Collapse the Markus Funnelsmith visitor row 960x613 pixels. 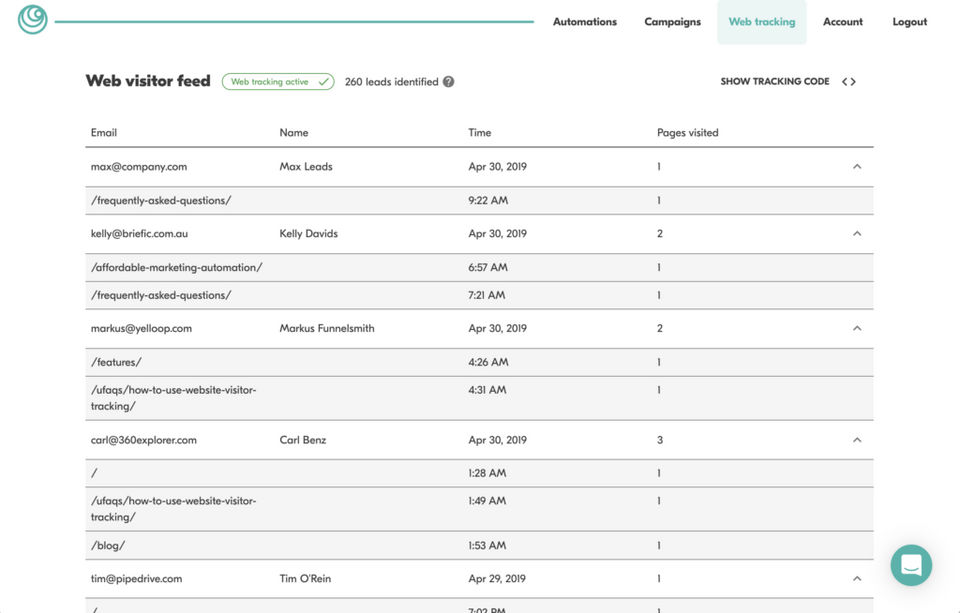pos(857,328)
